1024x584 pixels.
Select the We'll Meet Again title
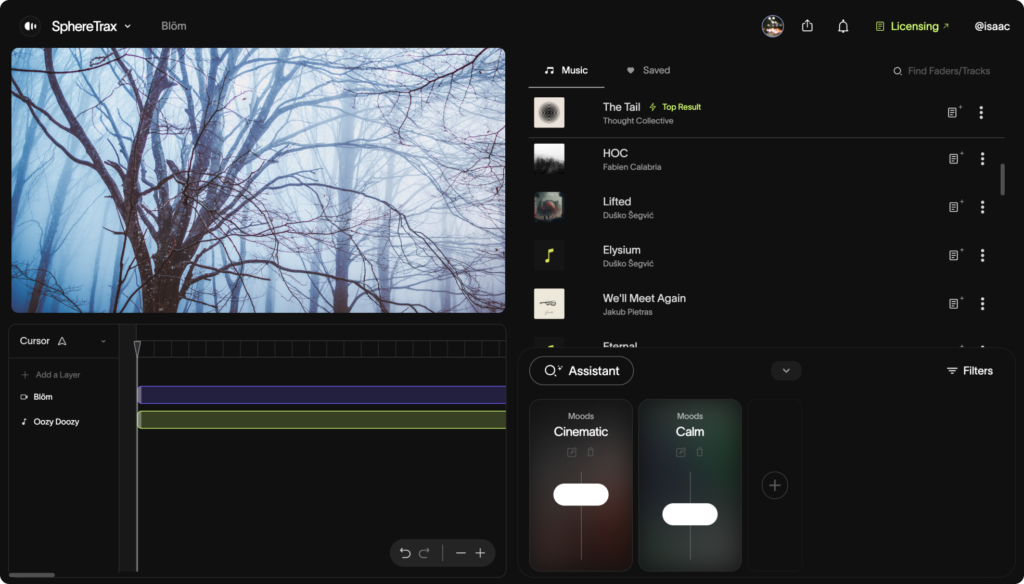(644, 298)
